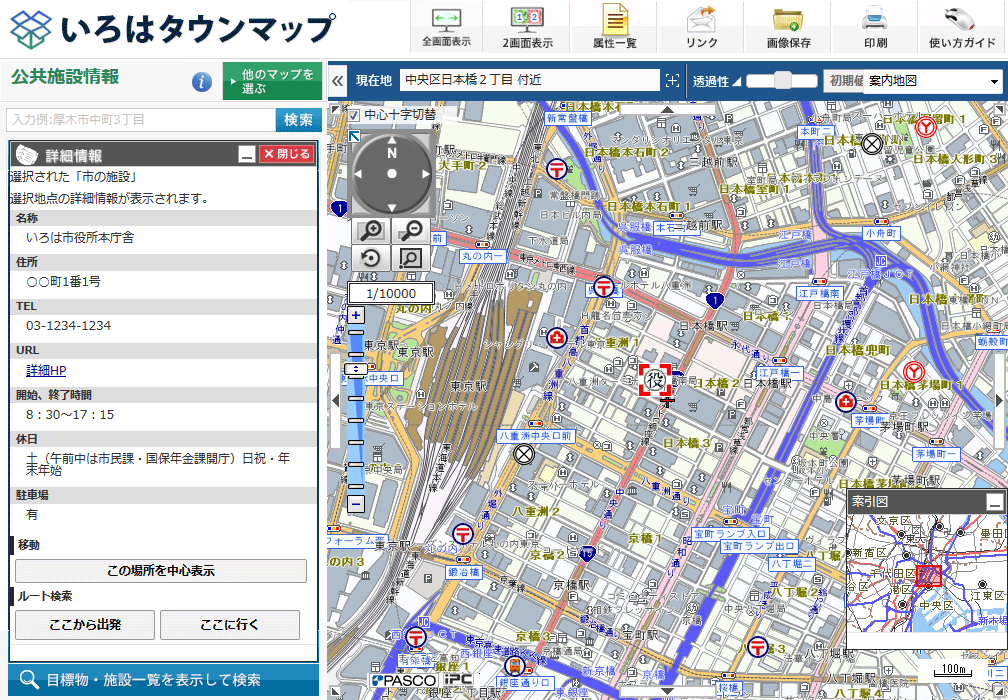Click この場所を中心表示 to center the location
Screen dimensions: 1008x700
161,570
